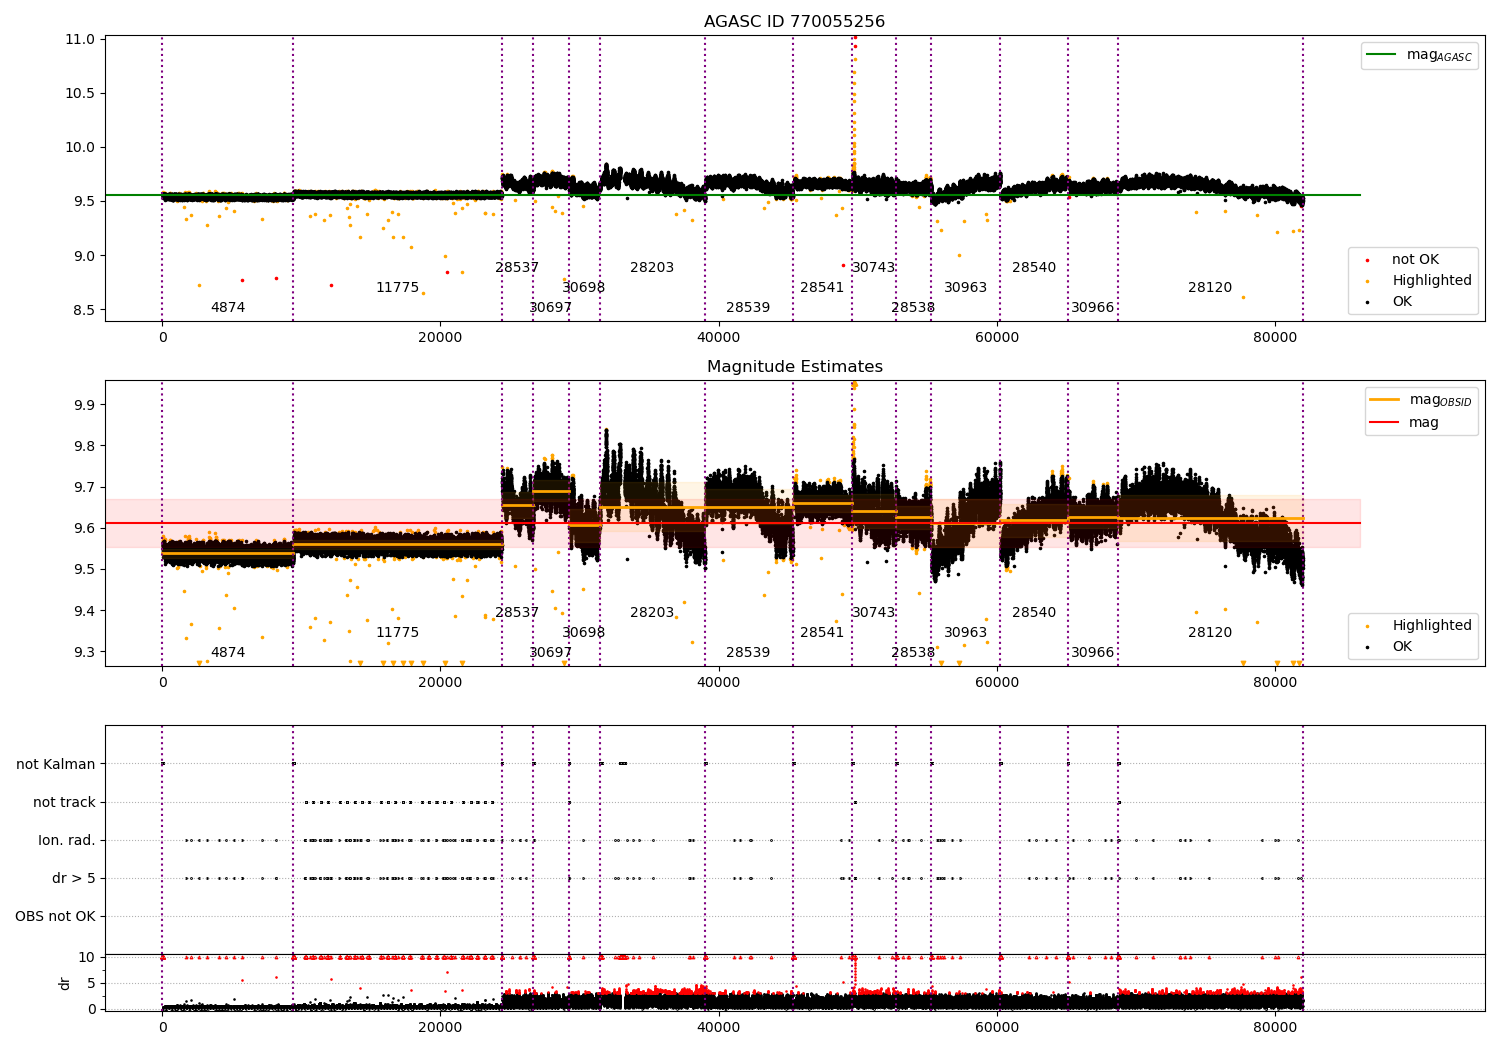Click the 'not Kalman' row label
This screenshot has height=1050, width=1500.
56,764
